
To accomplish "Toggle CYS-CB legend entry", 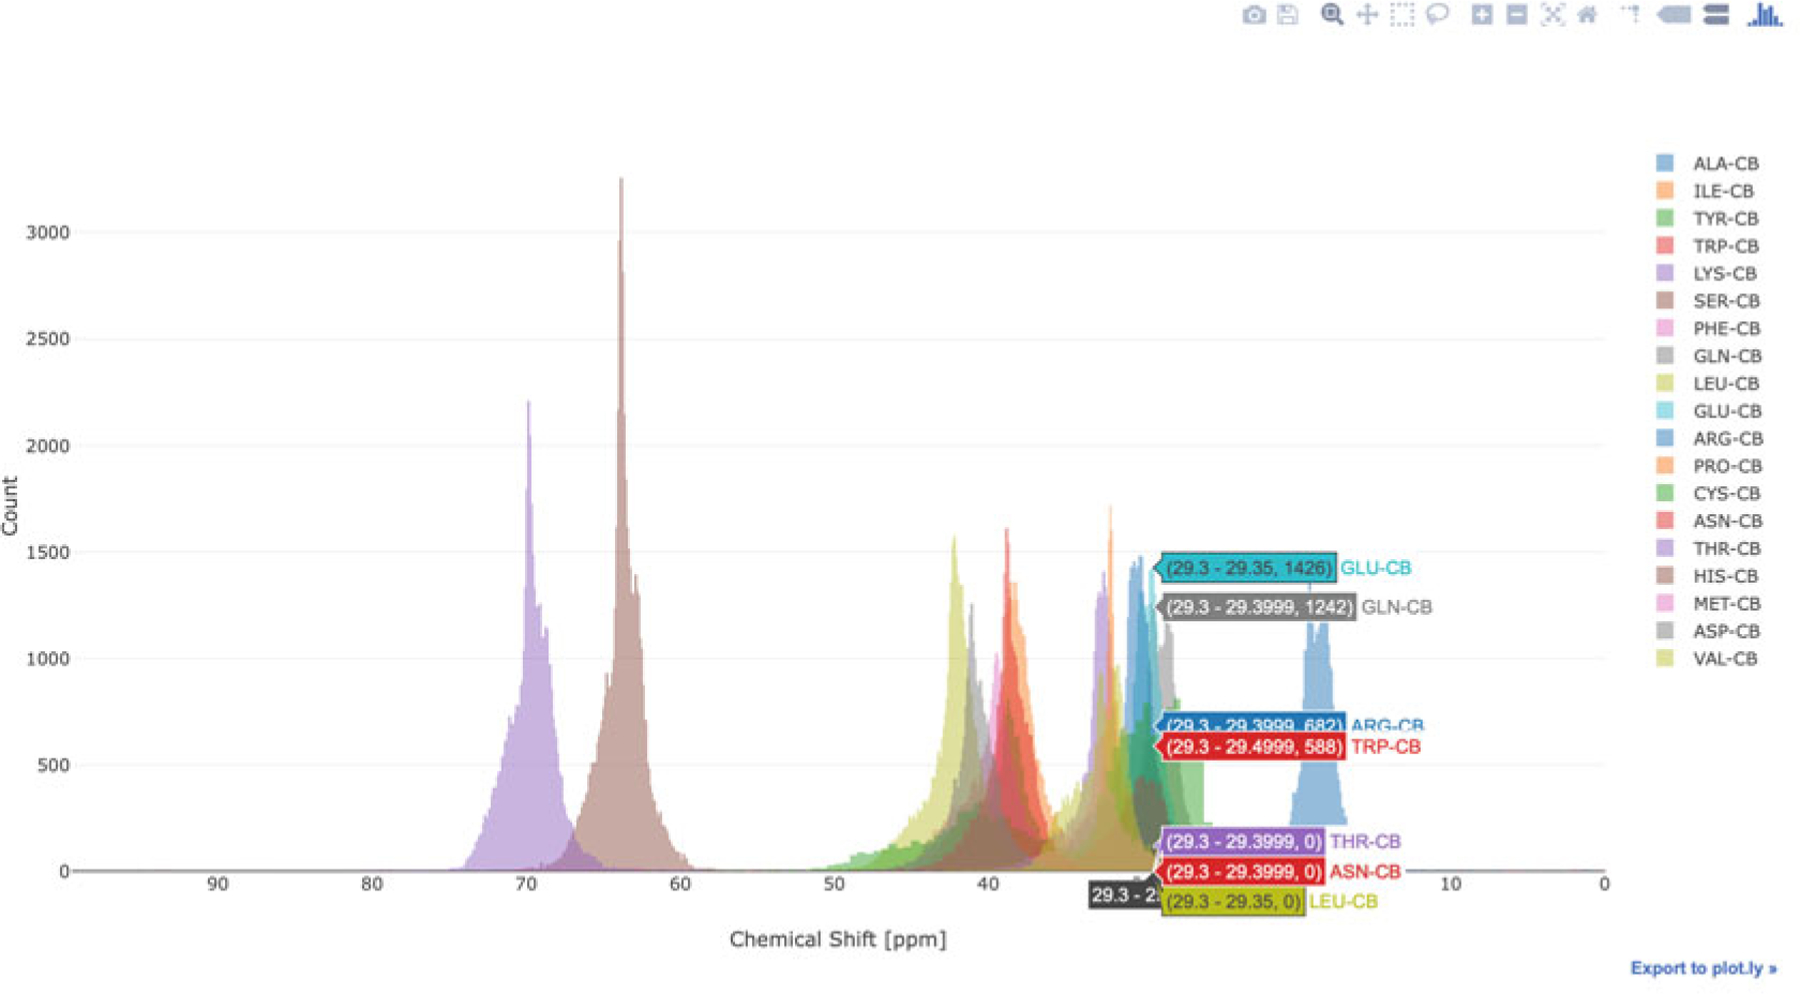I will (1709, 493).
